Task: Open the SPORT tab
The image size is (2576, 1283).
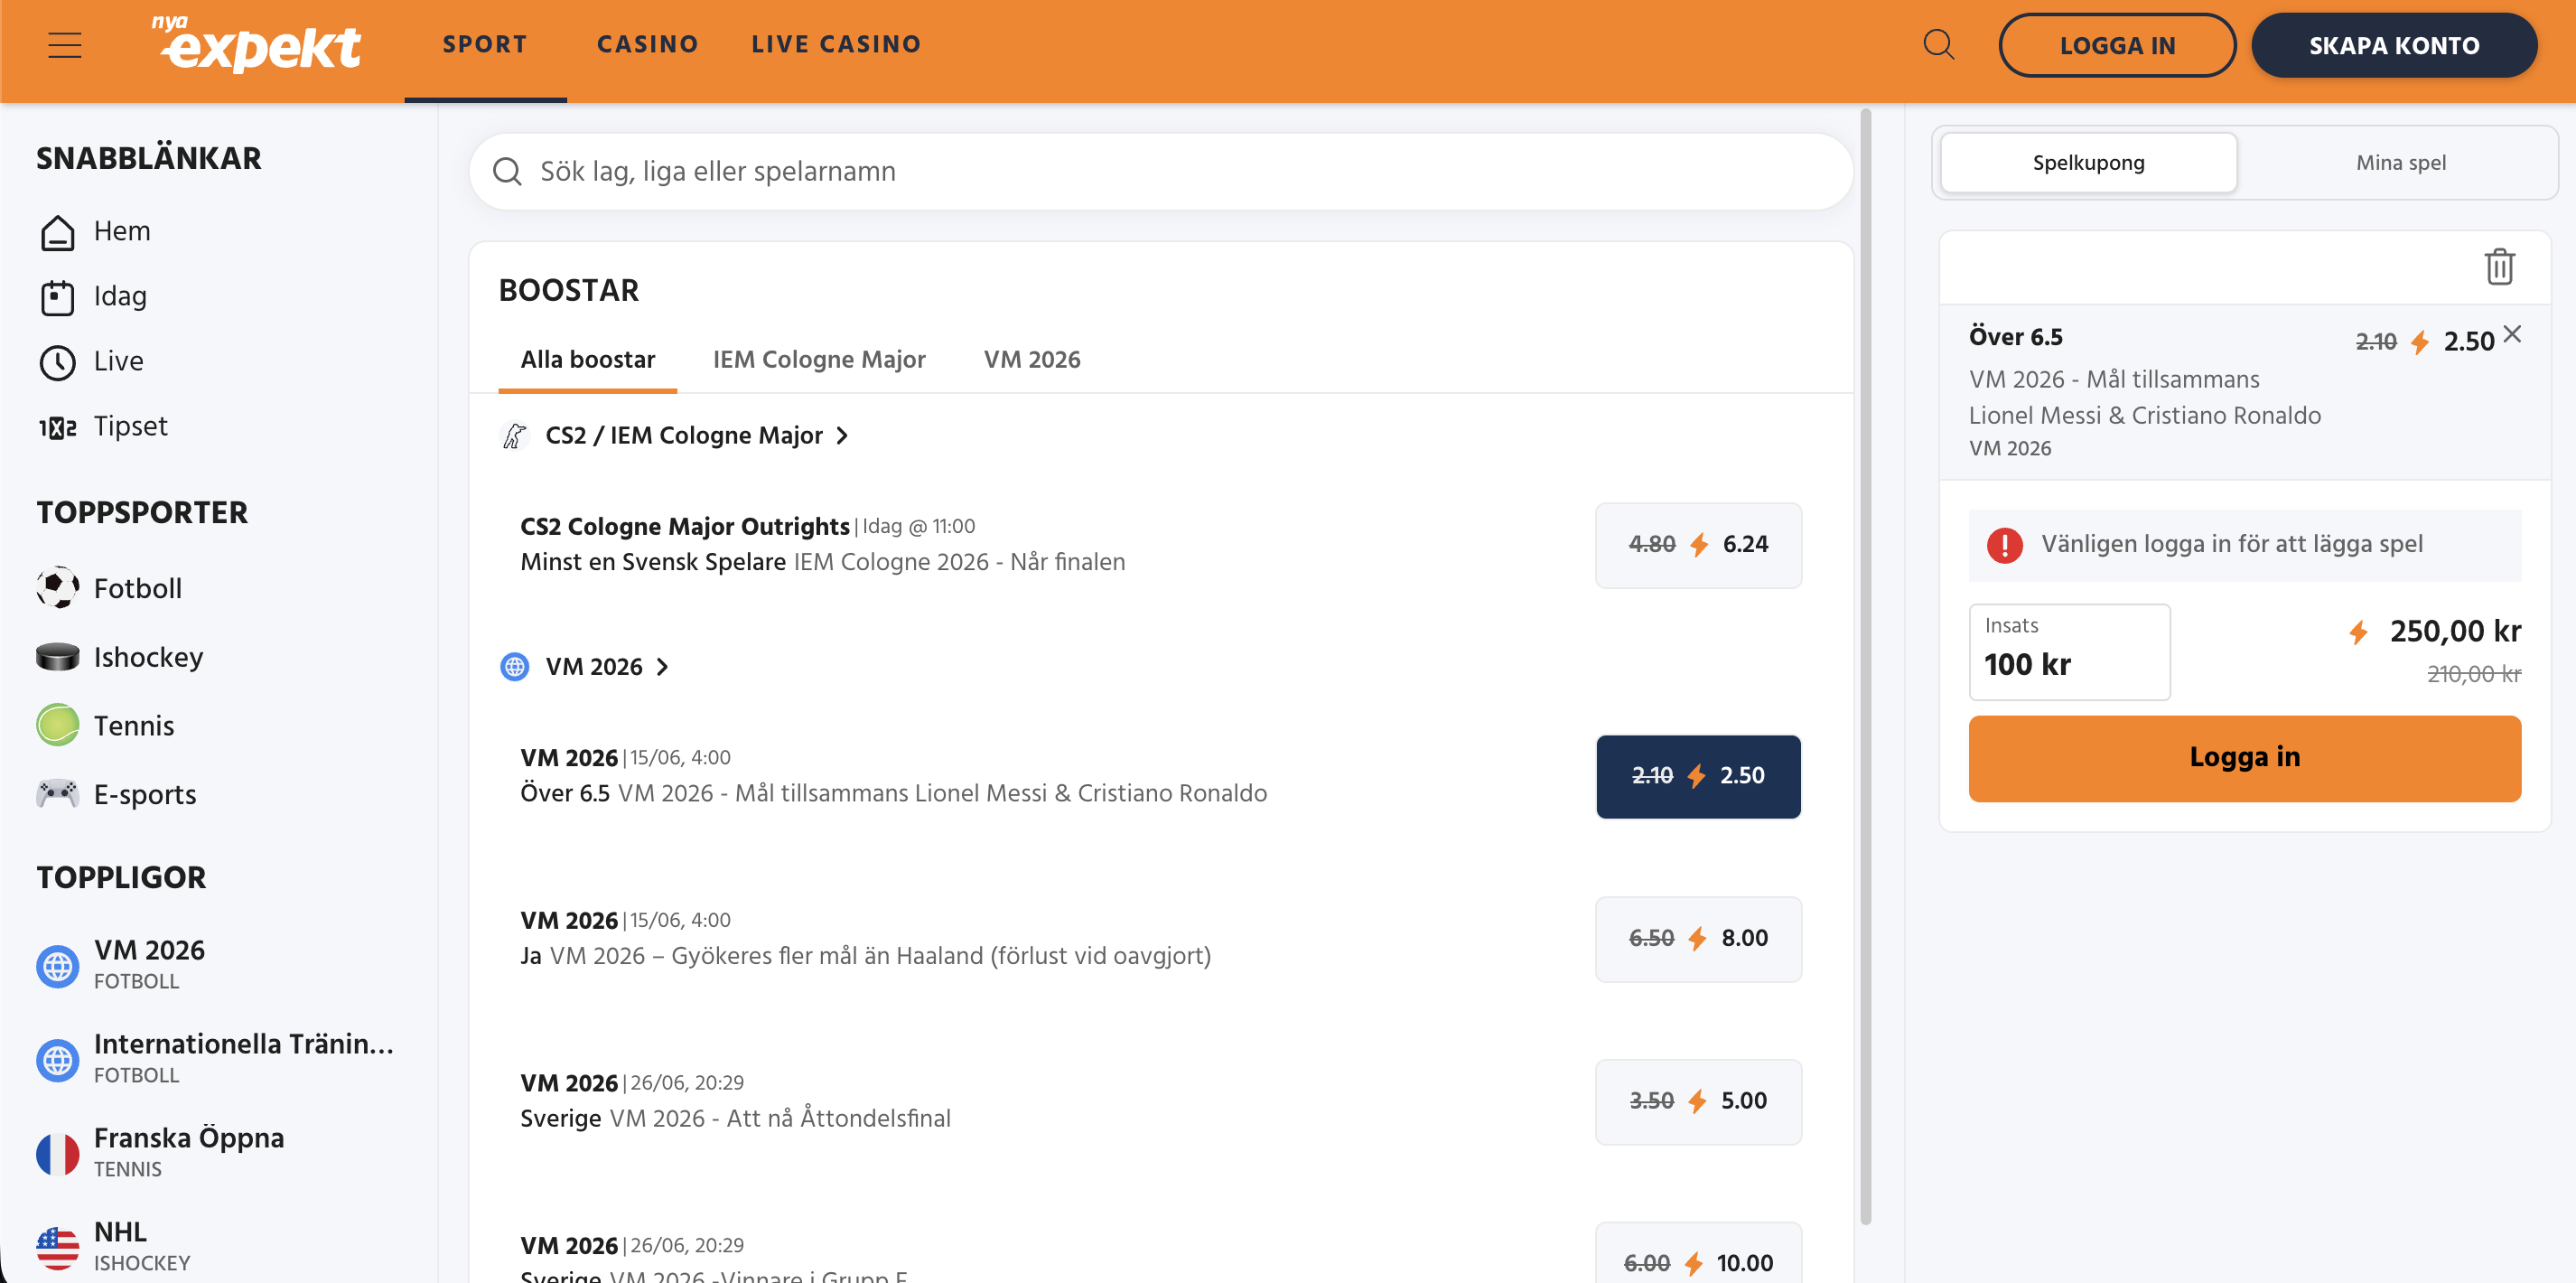Action: click(x=485, y=45)
